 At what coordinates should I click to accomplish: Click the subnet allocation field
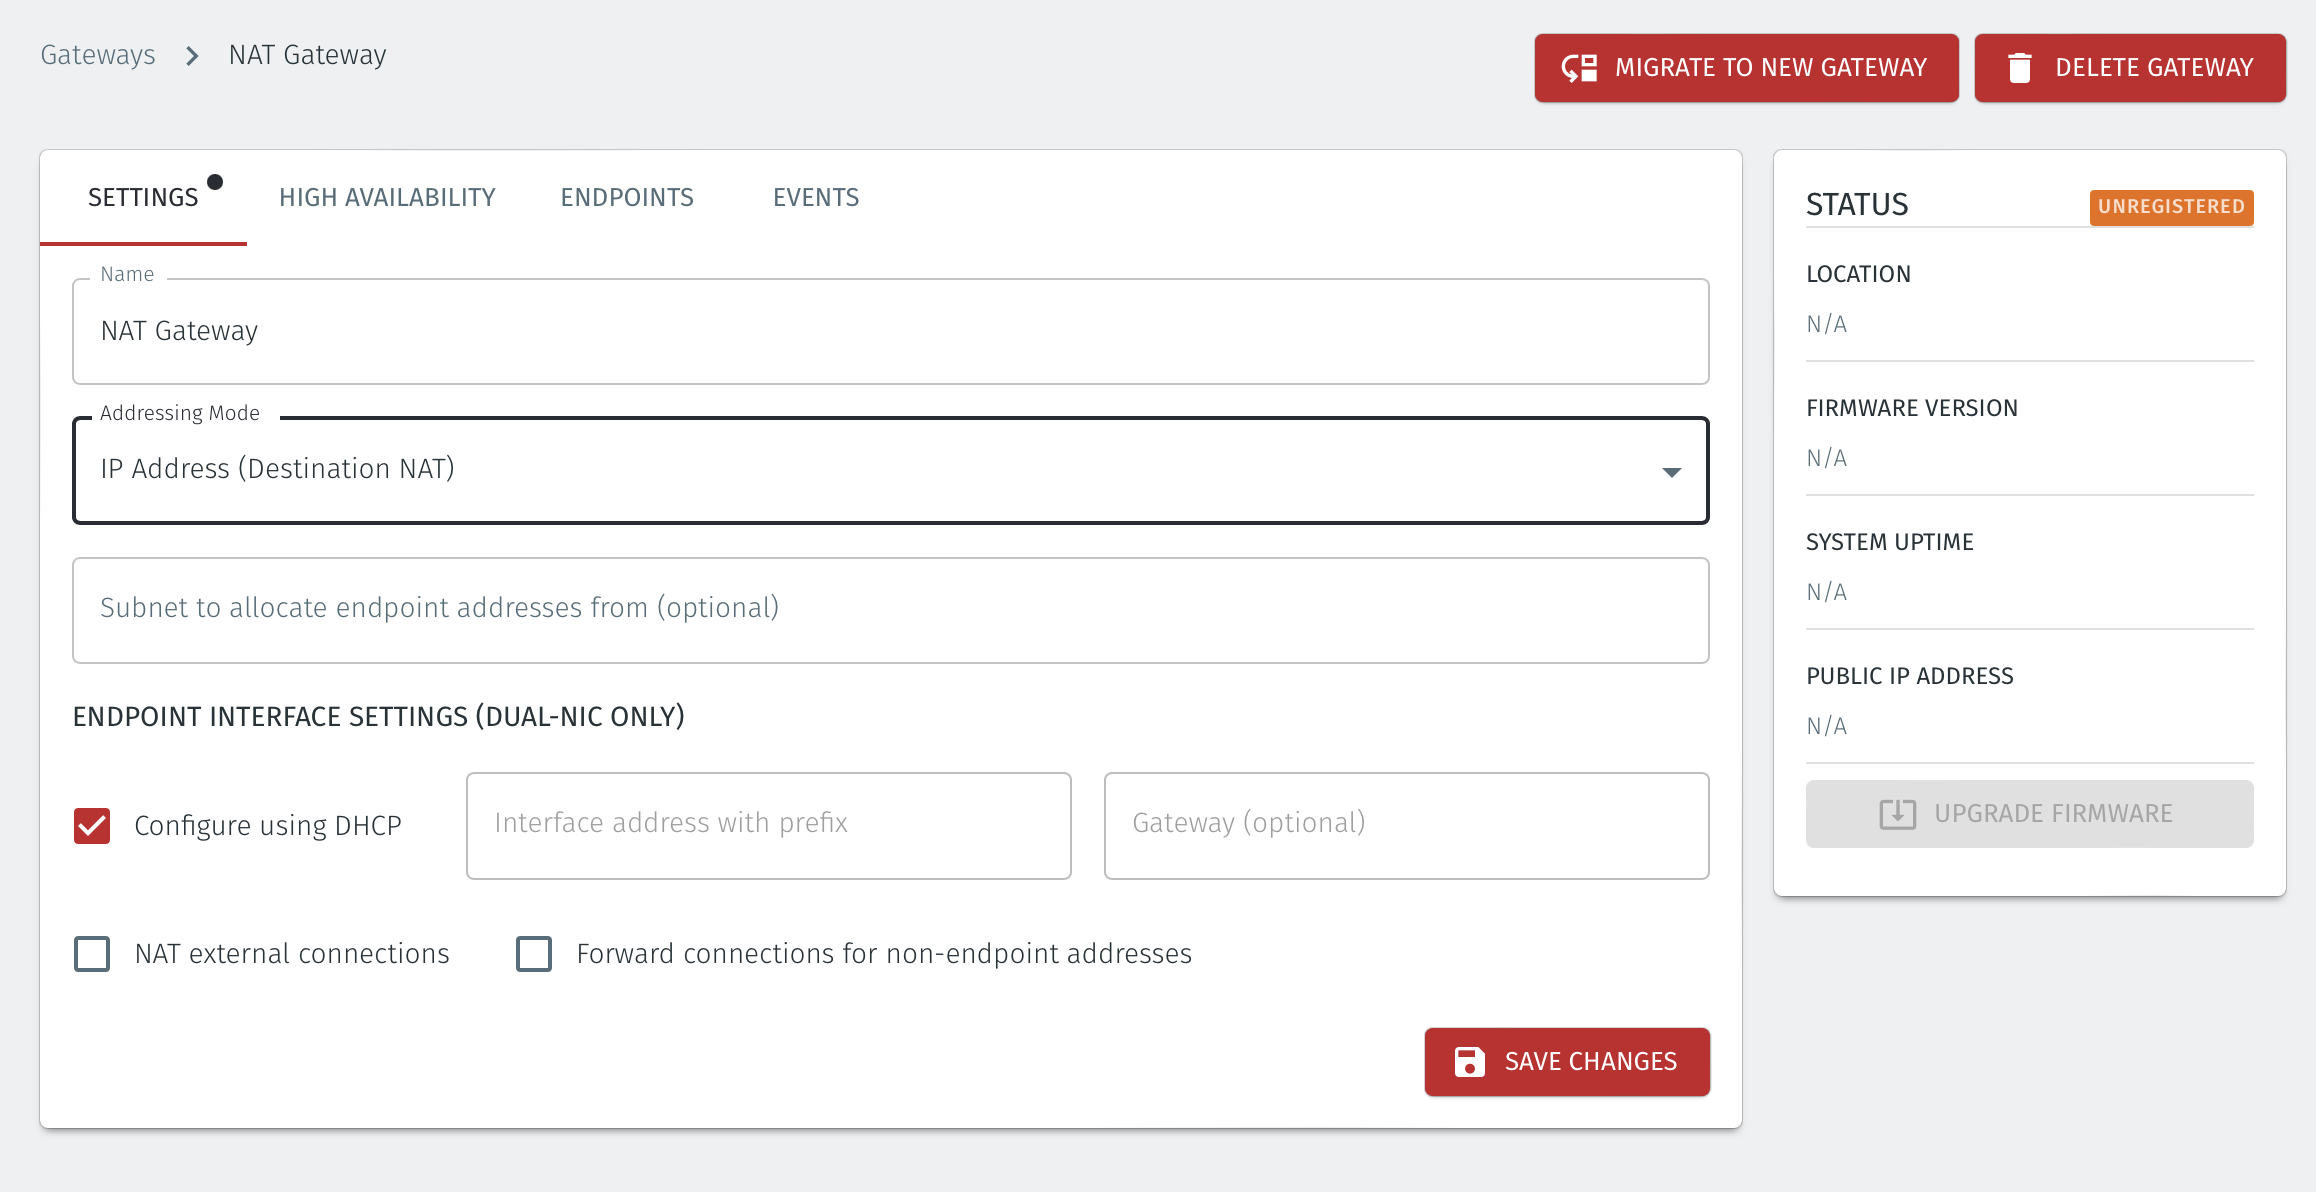[x=890, y=608]
